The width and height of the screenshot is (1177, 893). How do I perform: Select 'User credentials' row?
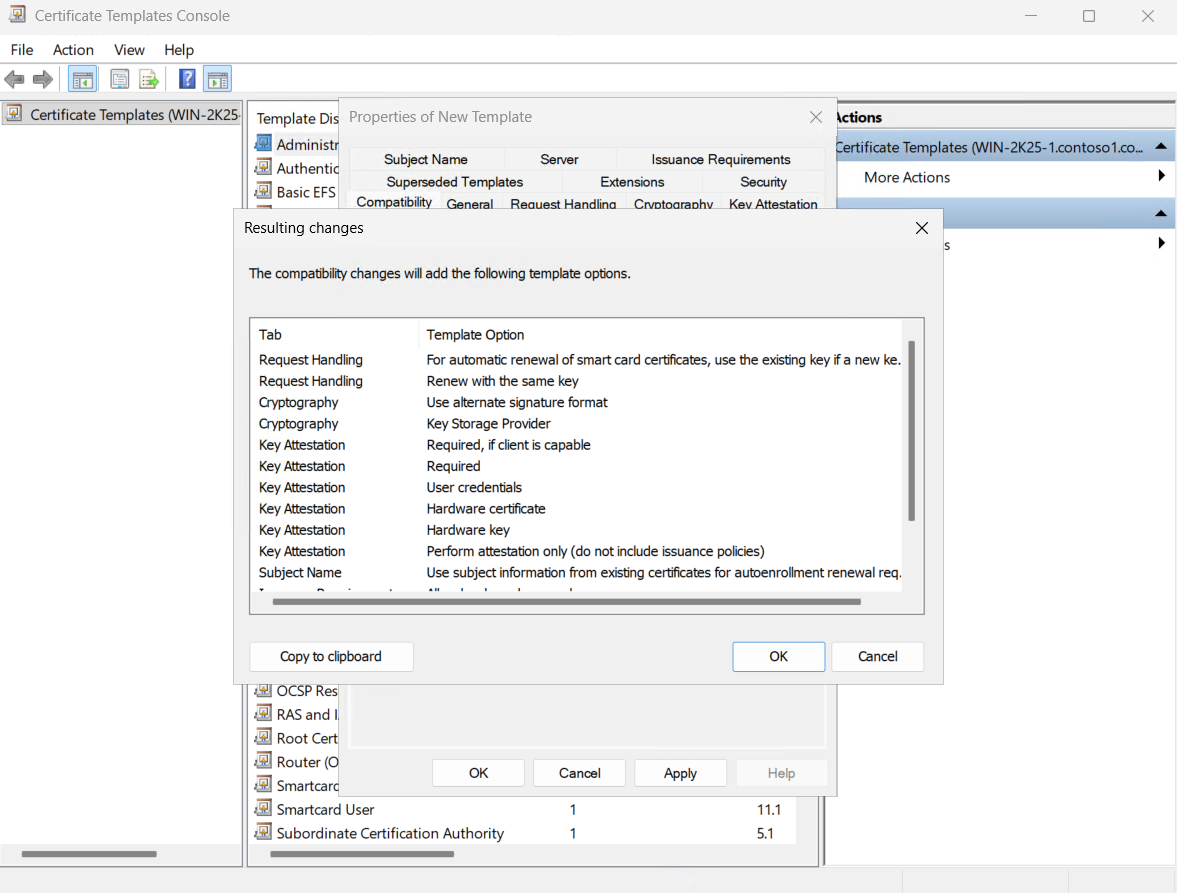tap(576, 487)
